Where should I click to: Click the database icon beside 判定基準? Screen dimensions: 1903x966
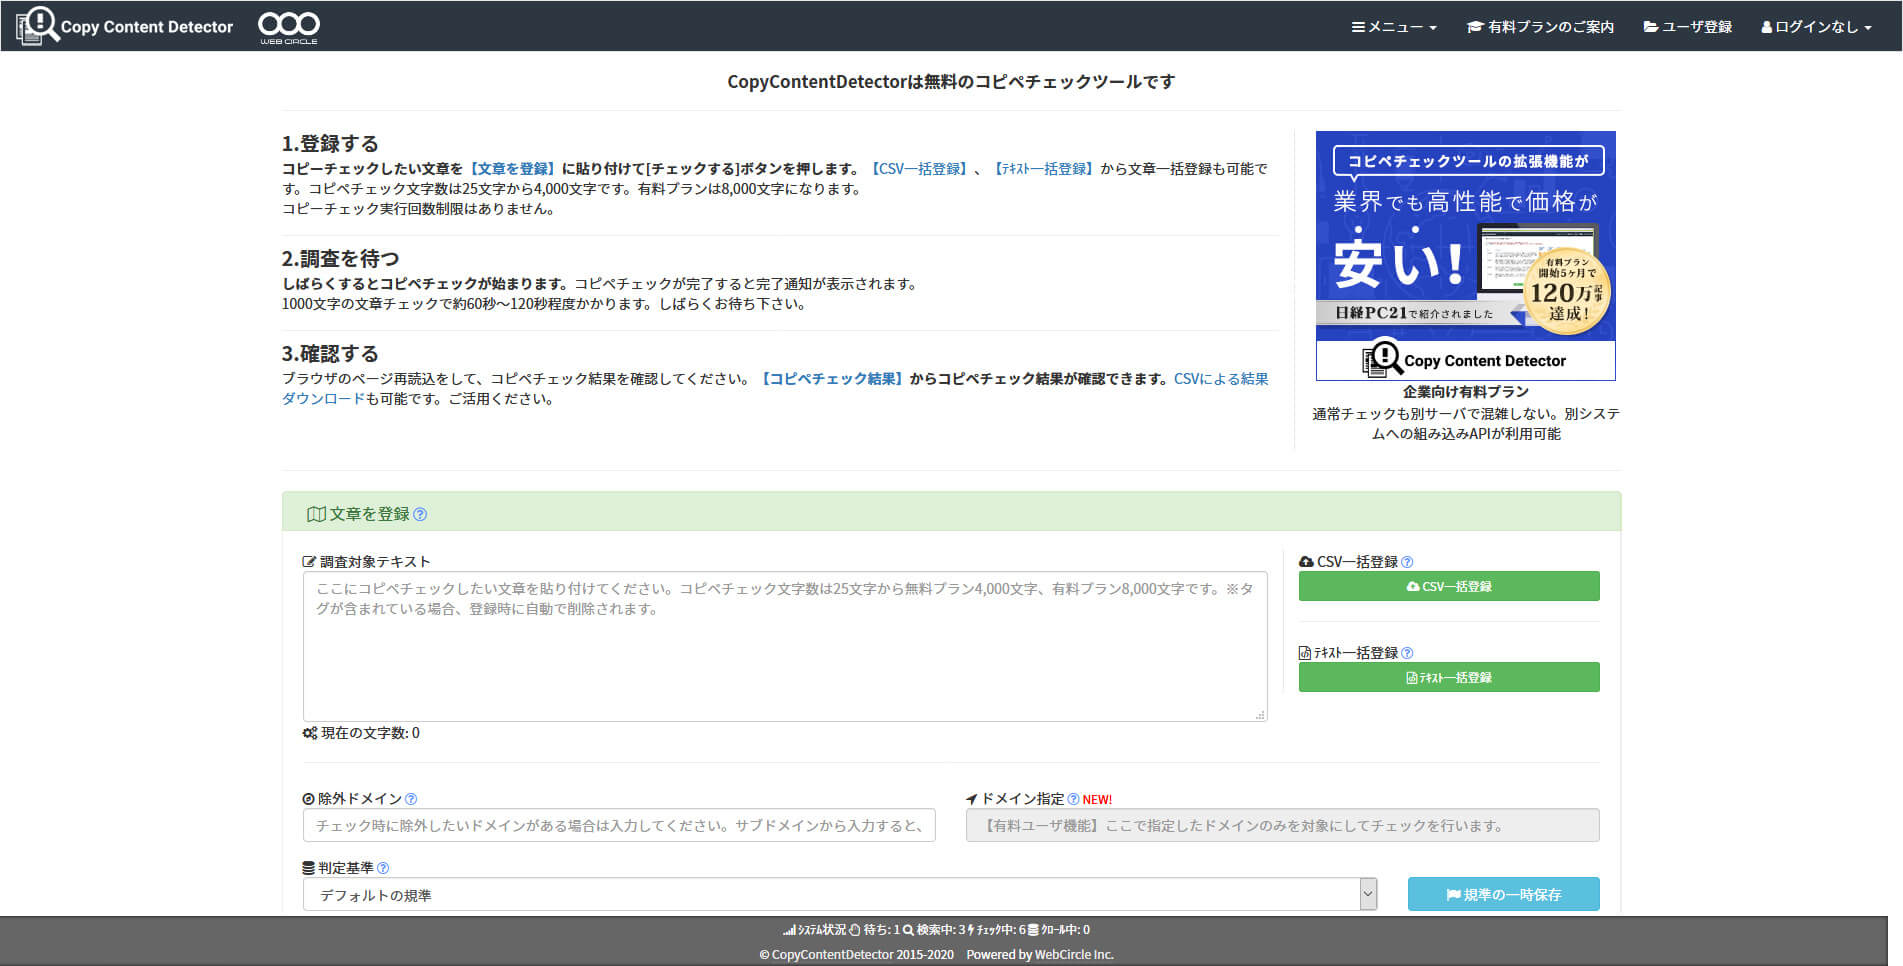coord(308,868)
